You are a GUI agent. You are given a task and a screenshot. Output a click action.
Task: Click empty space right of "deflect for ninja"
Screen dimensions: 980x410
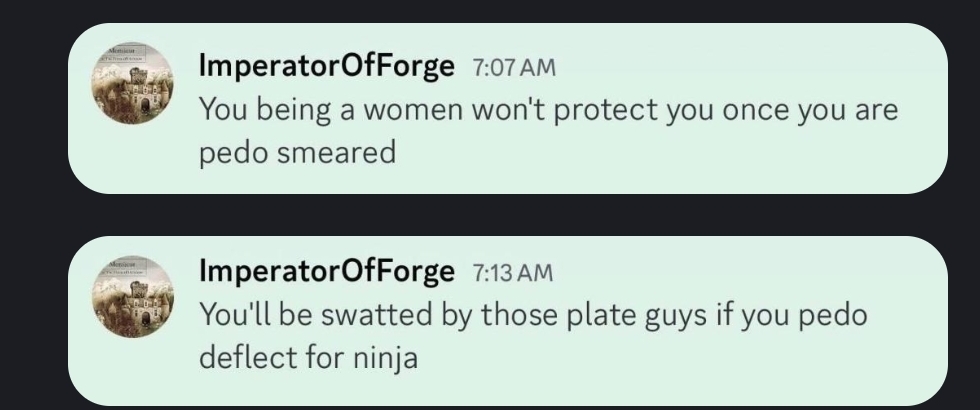[650, 356]
